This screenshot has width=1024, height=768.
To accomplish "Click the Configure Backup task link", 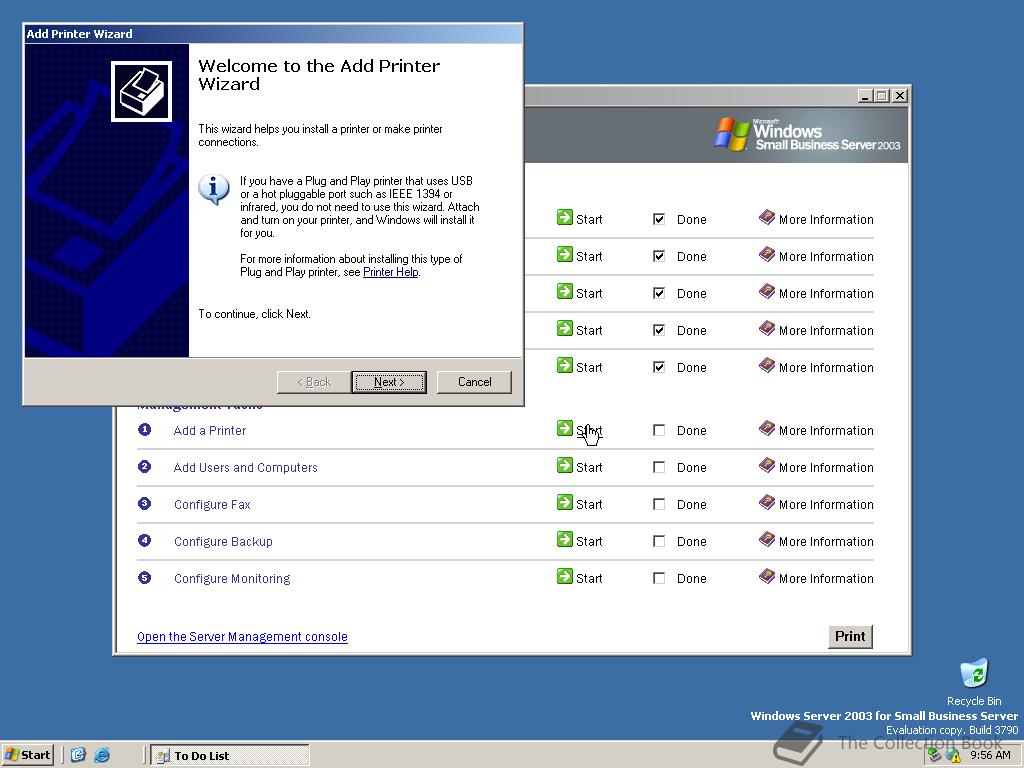I will (x=223, y=541).
